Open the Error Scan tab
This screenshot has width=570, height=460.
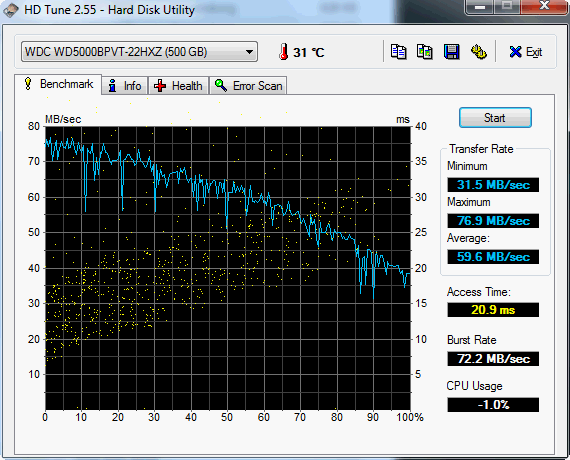248,86
